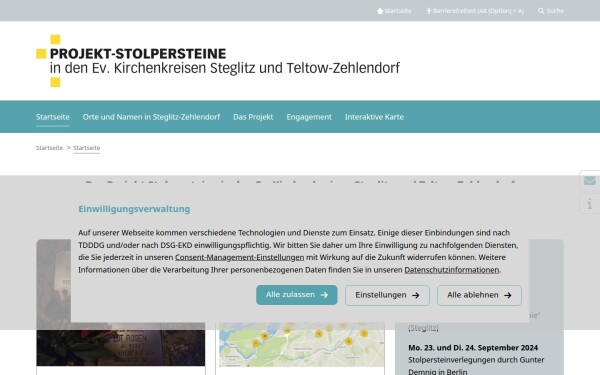Screen dimensions: 600x375
Task: Click first Startseite breadcrumb link
Action: pyautogui.click(x=49, y=148)
